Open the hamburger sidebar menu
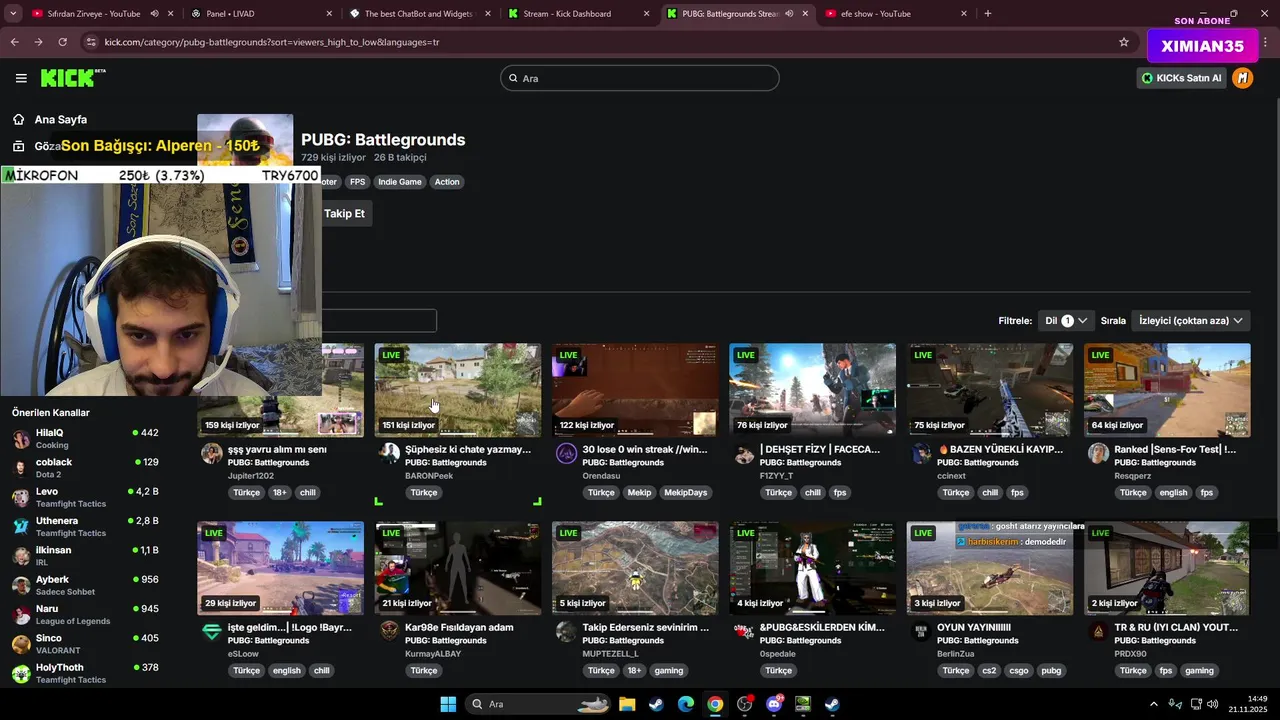Image resolution: width=1280 pixels, height=720 pixels. [21, 78]
